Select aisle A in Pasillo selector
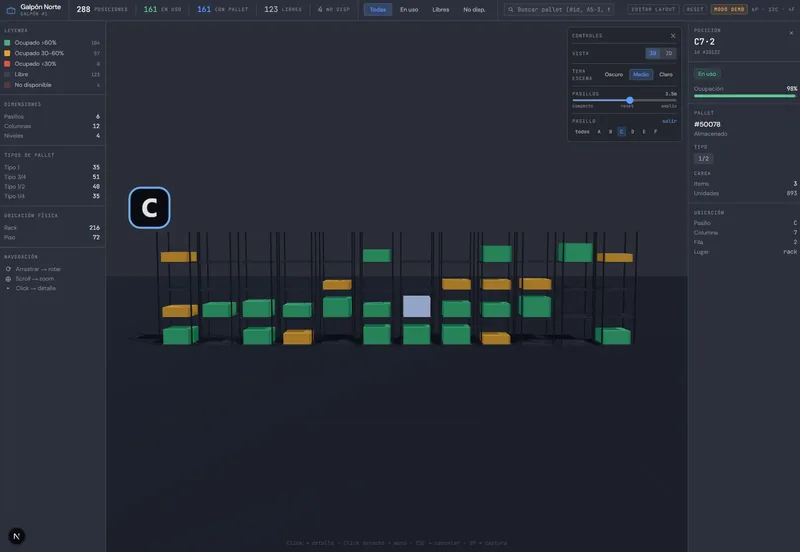The image size is (800, 552). 599,132
